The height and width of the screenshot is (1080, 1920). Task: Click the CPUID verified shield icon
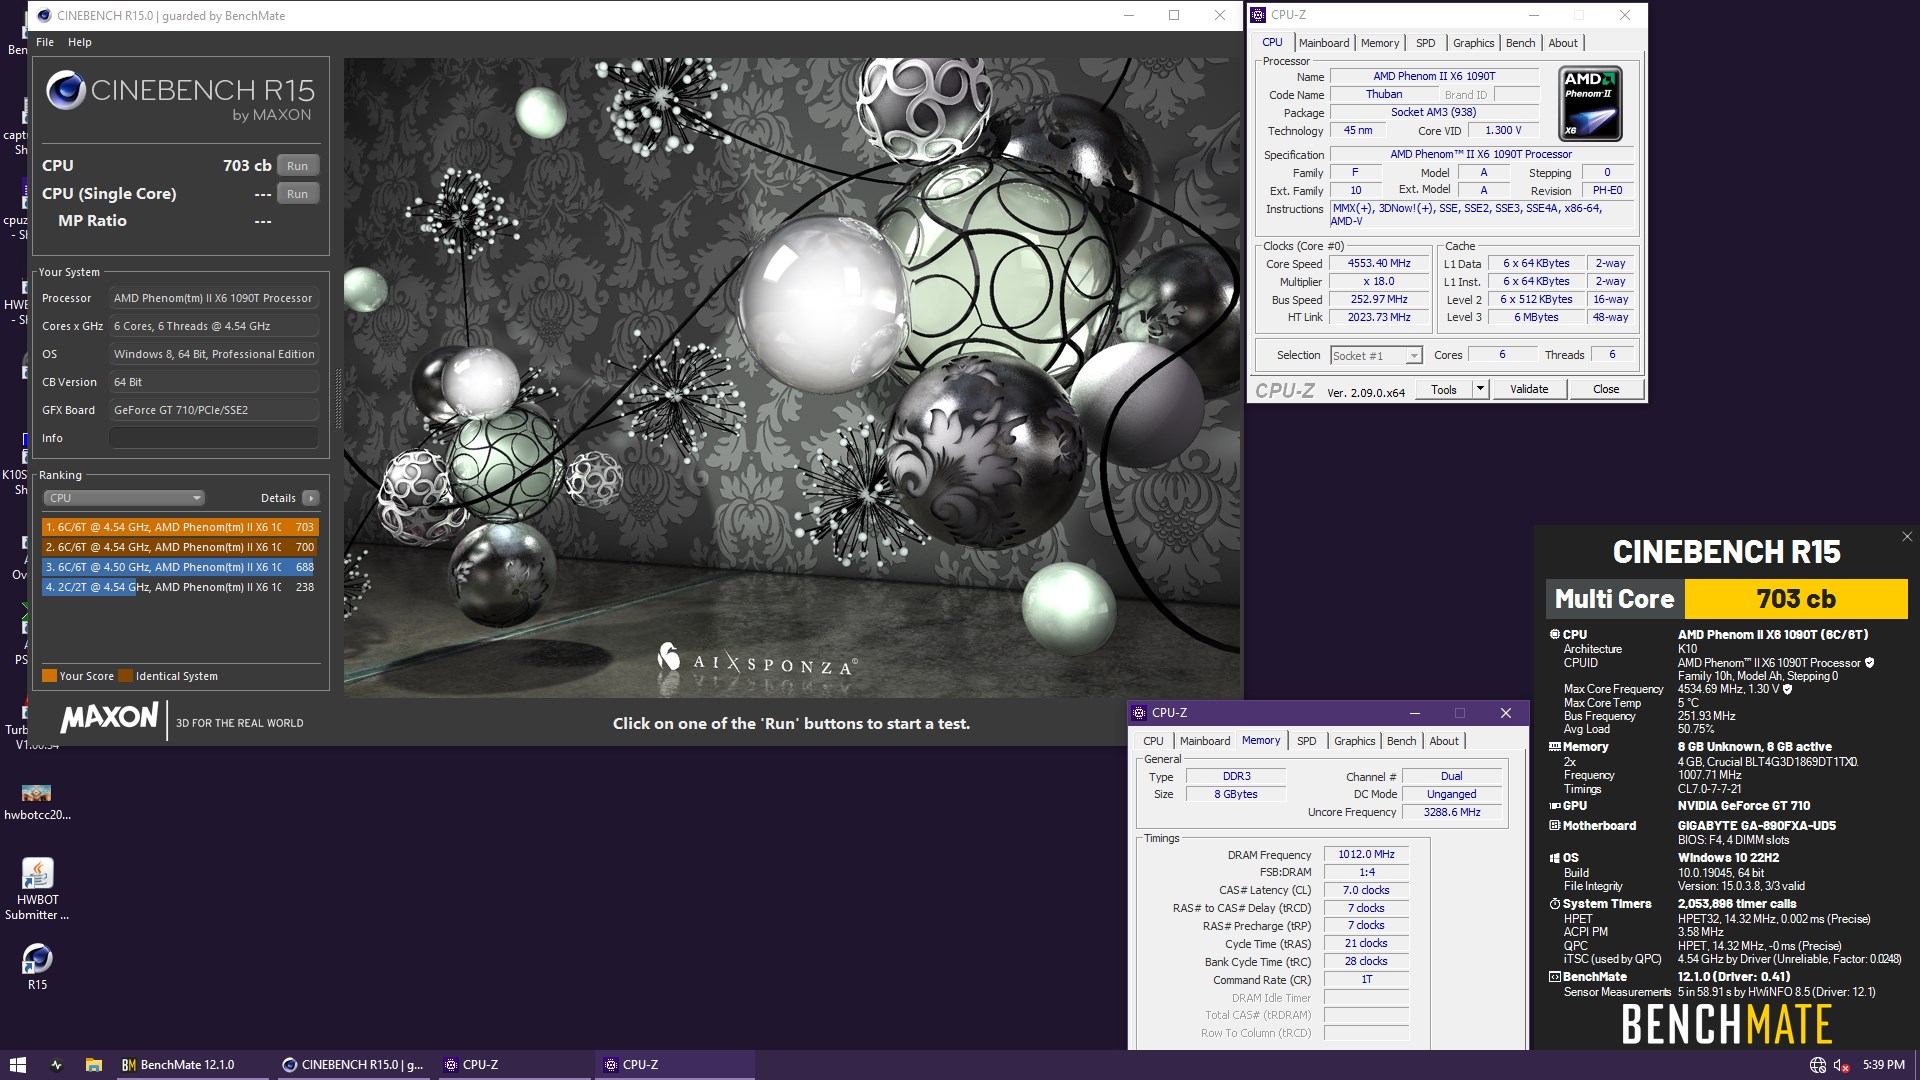pyautogui.click(x=1869, y=663)
